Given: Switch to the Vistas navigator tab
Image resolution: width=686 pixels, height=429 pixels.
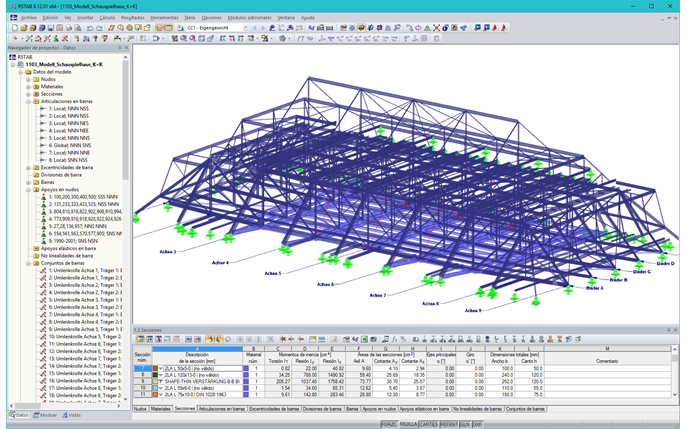Looking at the screenshot, I should 71,415.
